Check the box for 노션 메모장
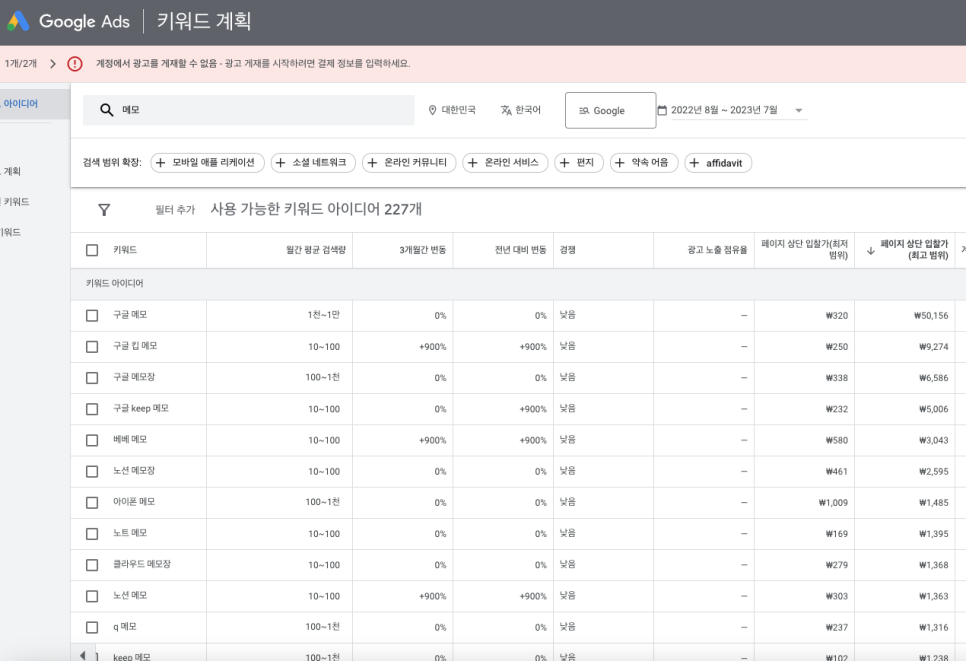Image resolution: width=966 pixels, height=661 pixels. [x=92, y=471]
